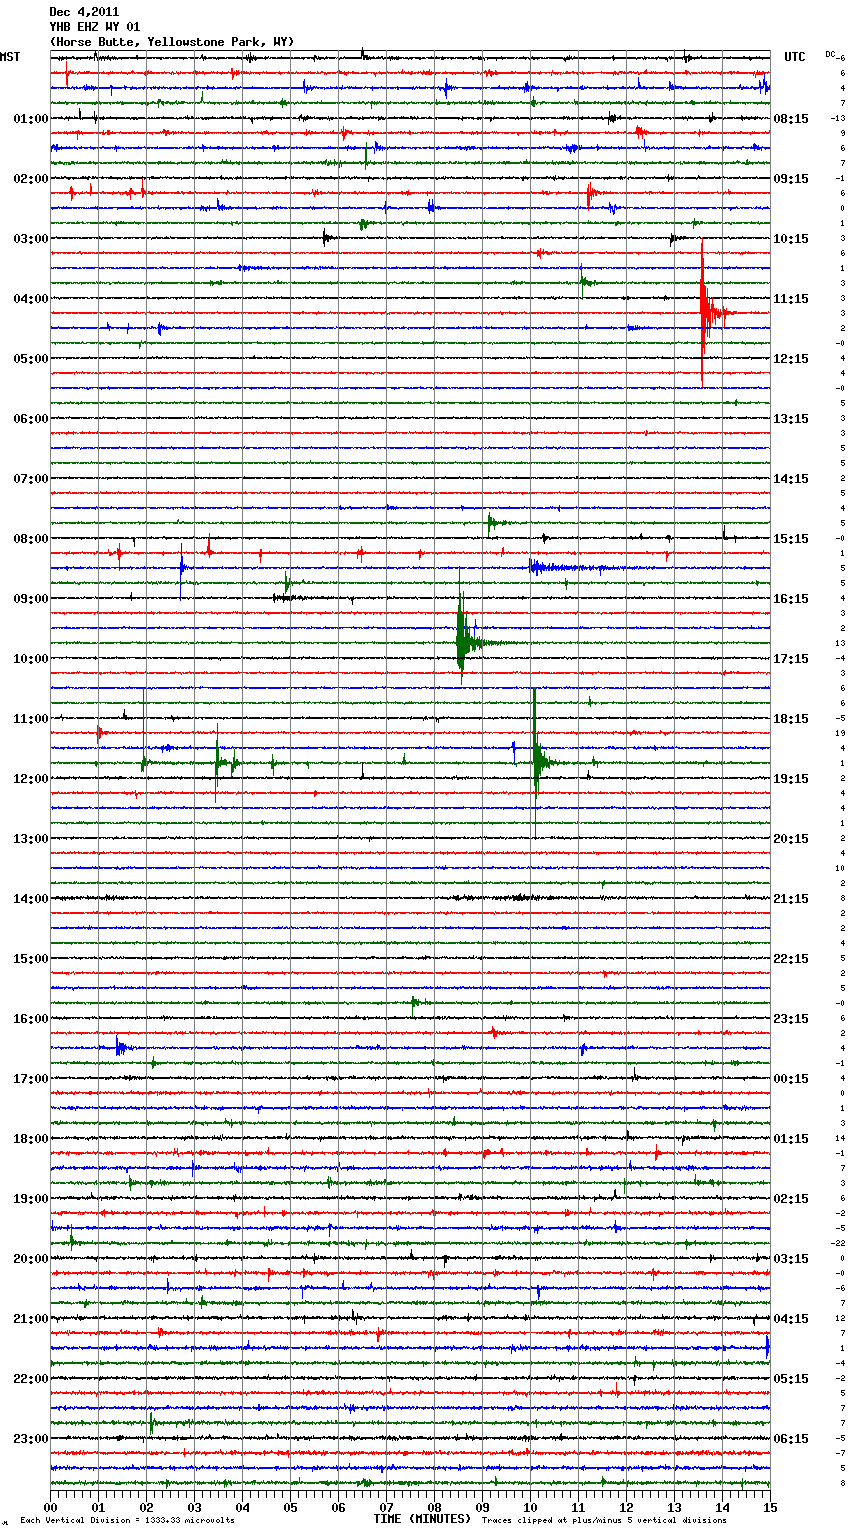The image size is (850, 1534).
Task: Select the '19:00' MST row label
Action: click(31, 1199)
